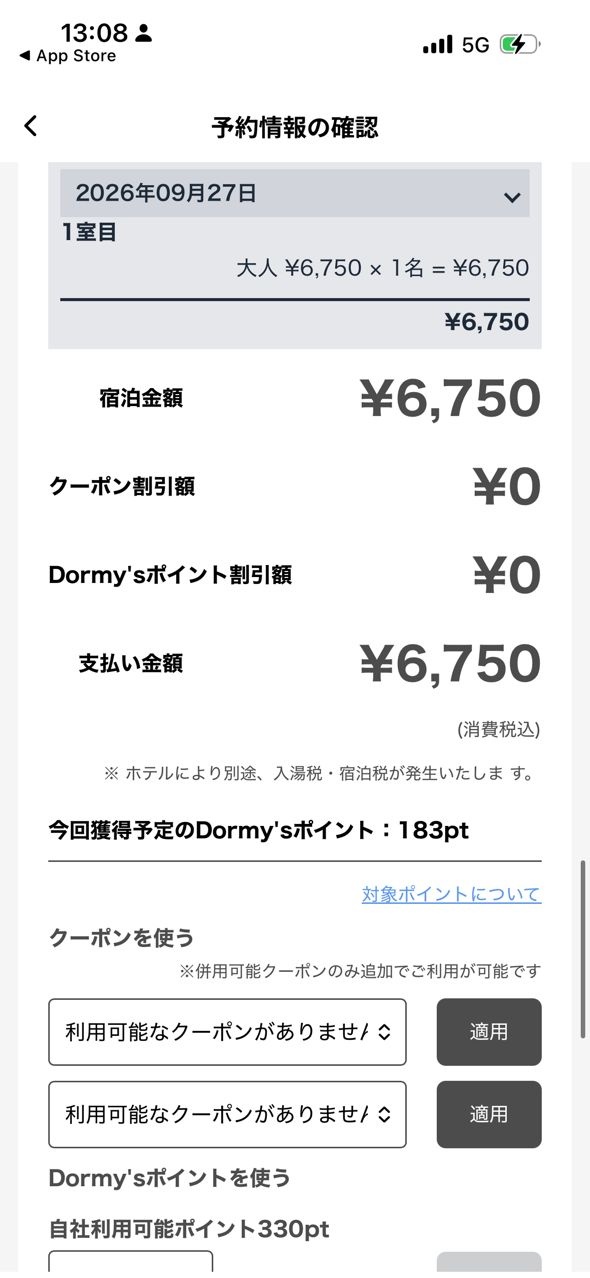Tap the up-down arrows on second coupon select
Image resolution: width=590 pixels, height=1278 pixels.
(386, 1114)
